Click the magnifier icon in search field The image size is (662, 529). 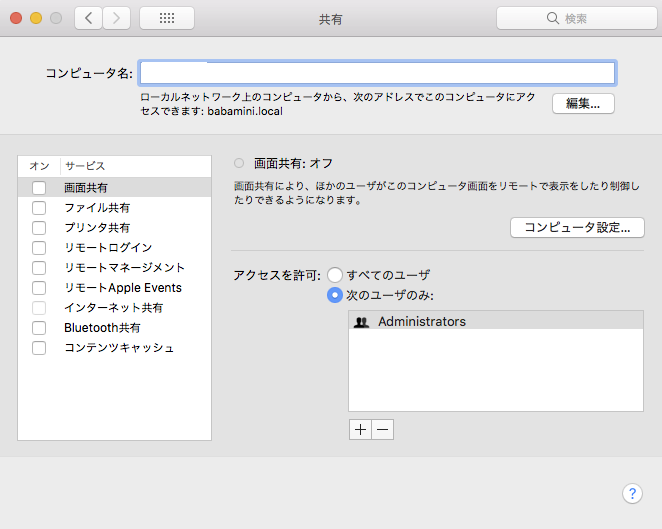pos(552,18)
